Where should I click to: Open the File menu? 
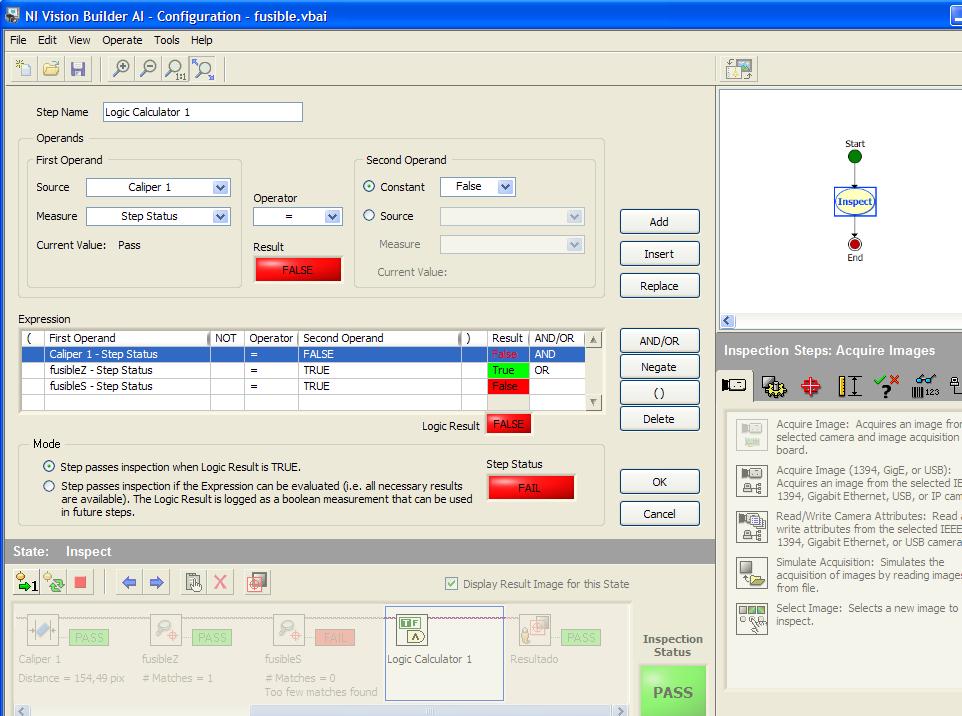click(18, 40)
